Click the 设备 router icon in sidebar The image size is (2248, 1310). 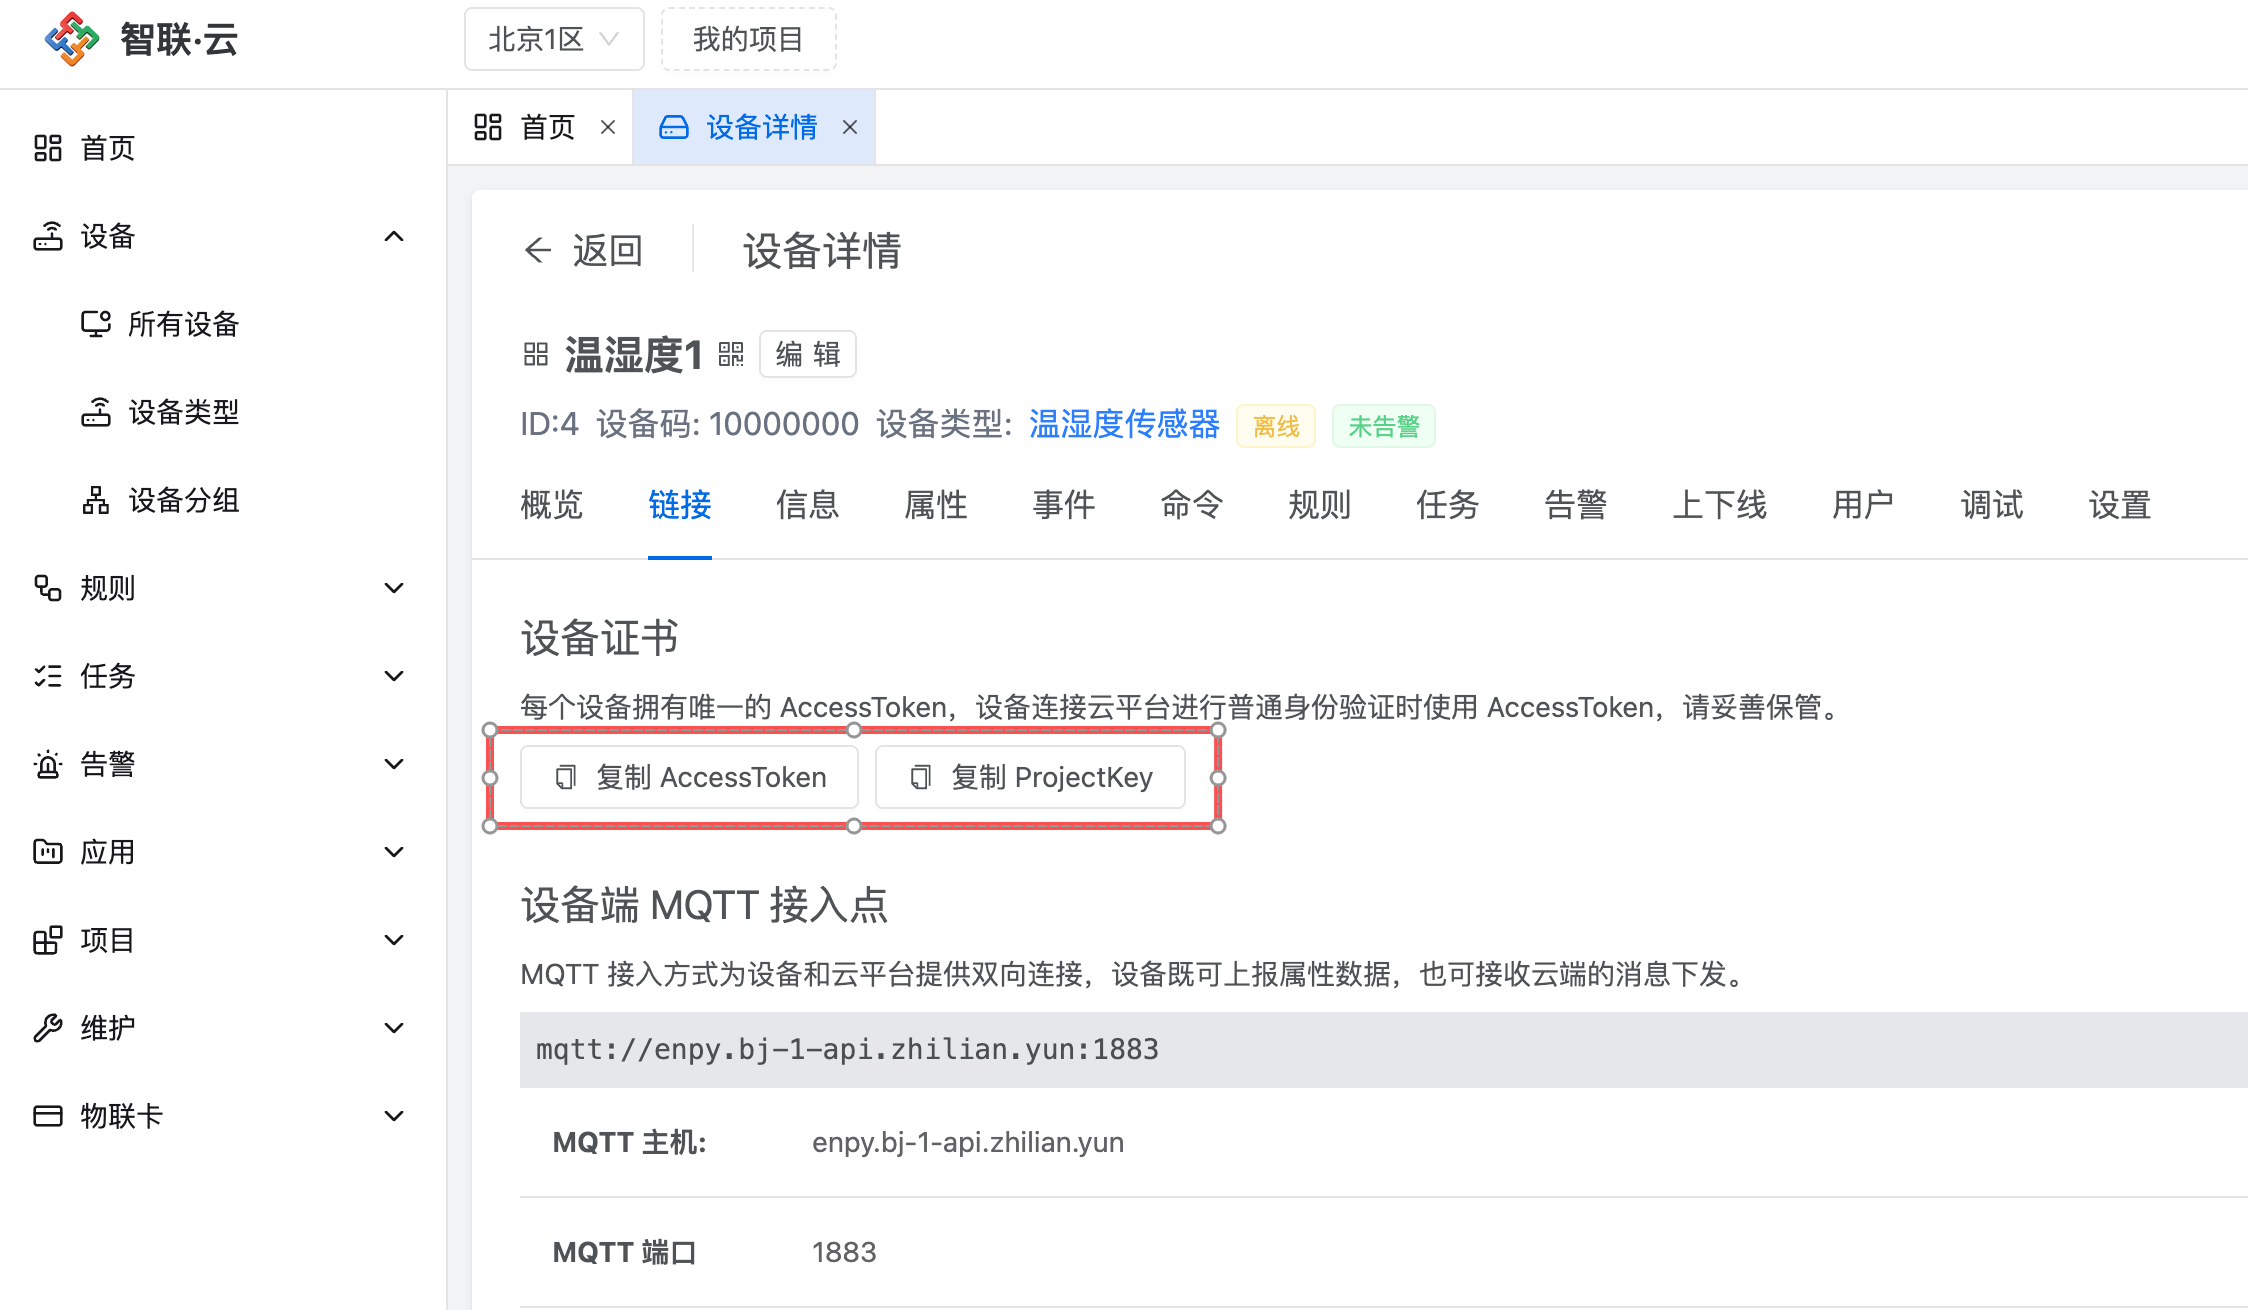point(48,236)
